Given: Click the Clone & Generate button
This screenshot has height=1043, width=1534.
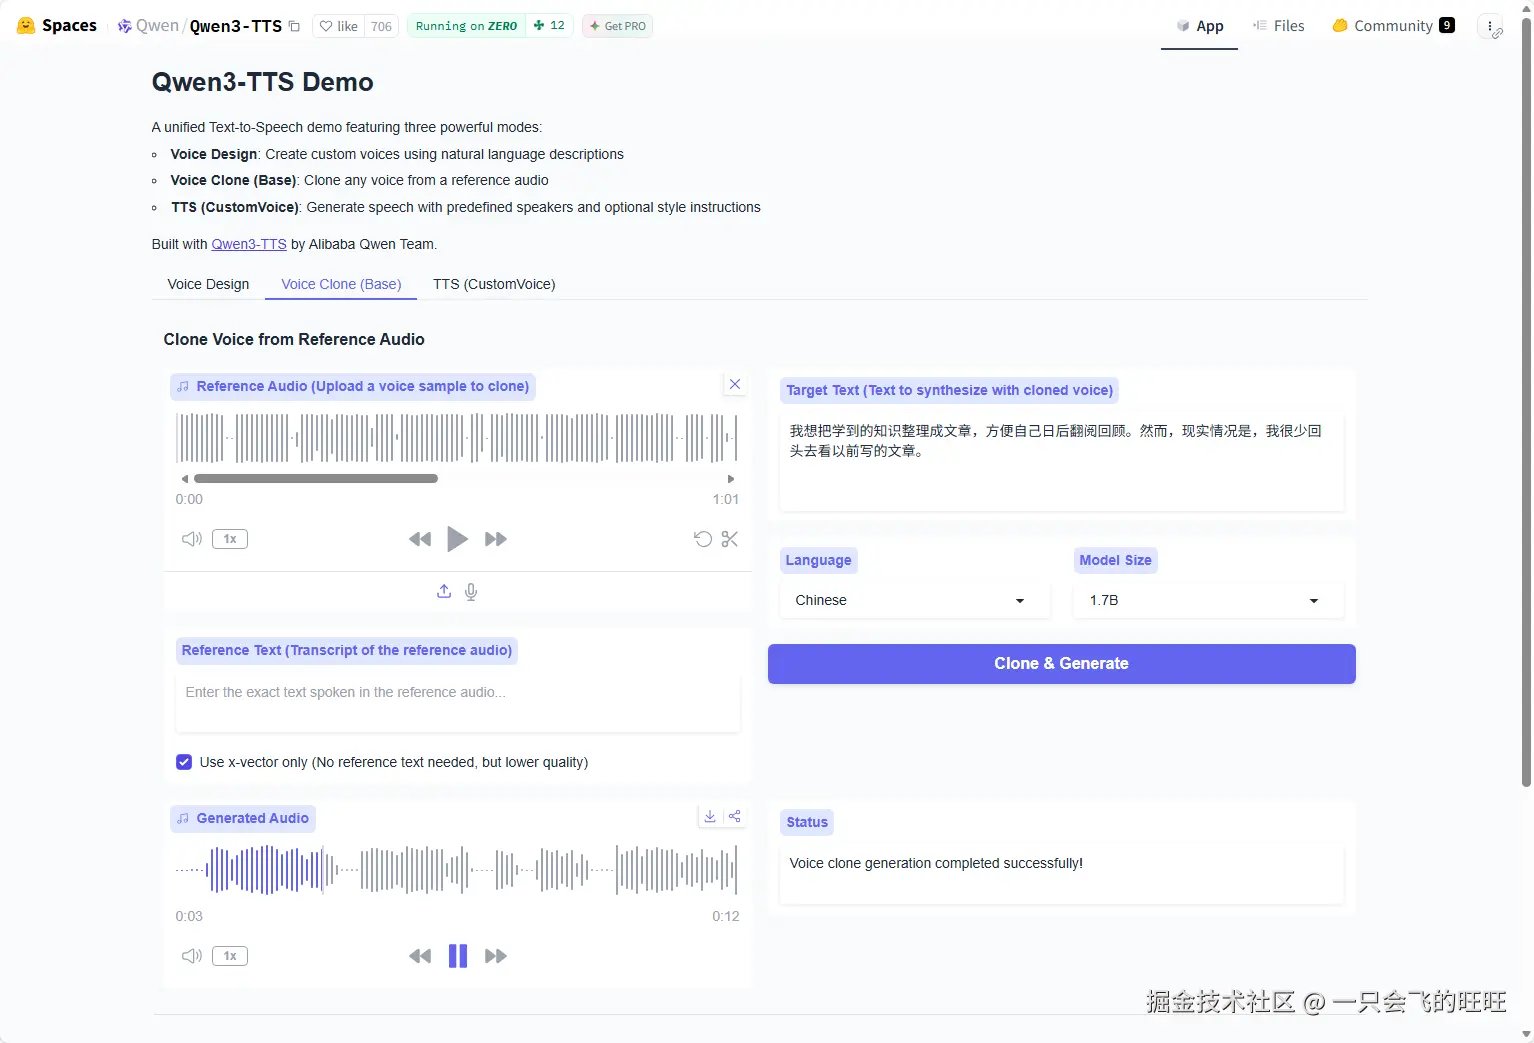Looking at the screenshot, I should pyautogui.click(x=1061, y=664).
